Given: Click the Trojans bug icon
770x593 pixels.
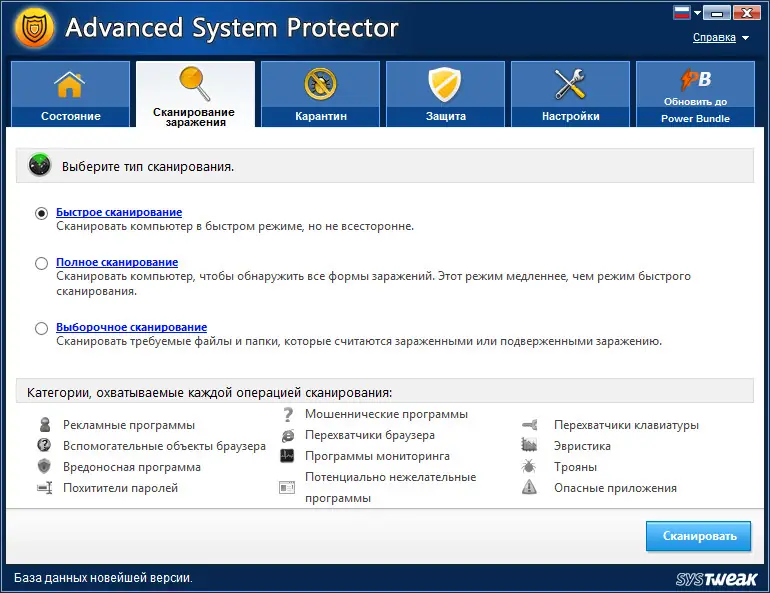Looking at the screenshot, I should [x=530, y=467].
